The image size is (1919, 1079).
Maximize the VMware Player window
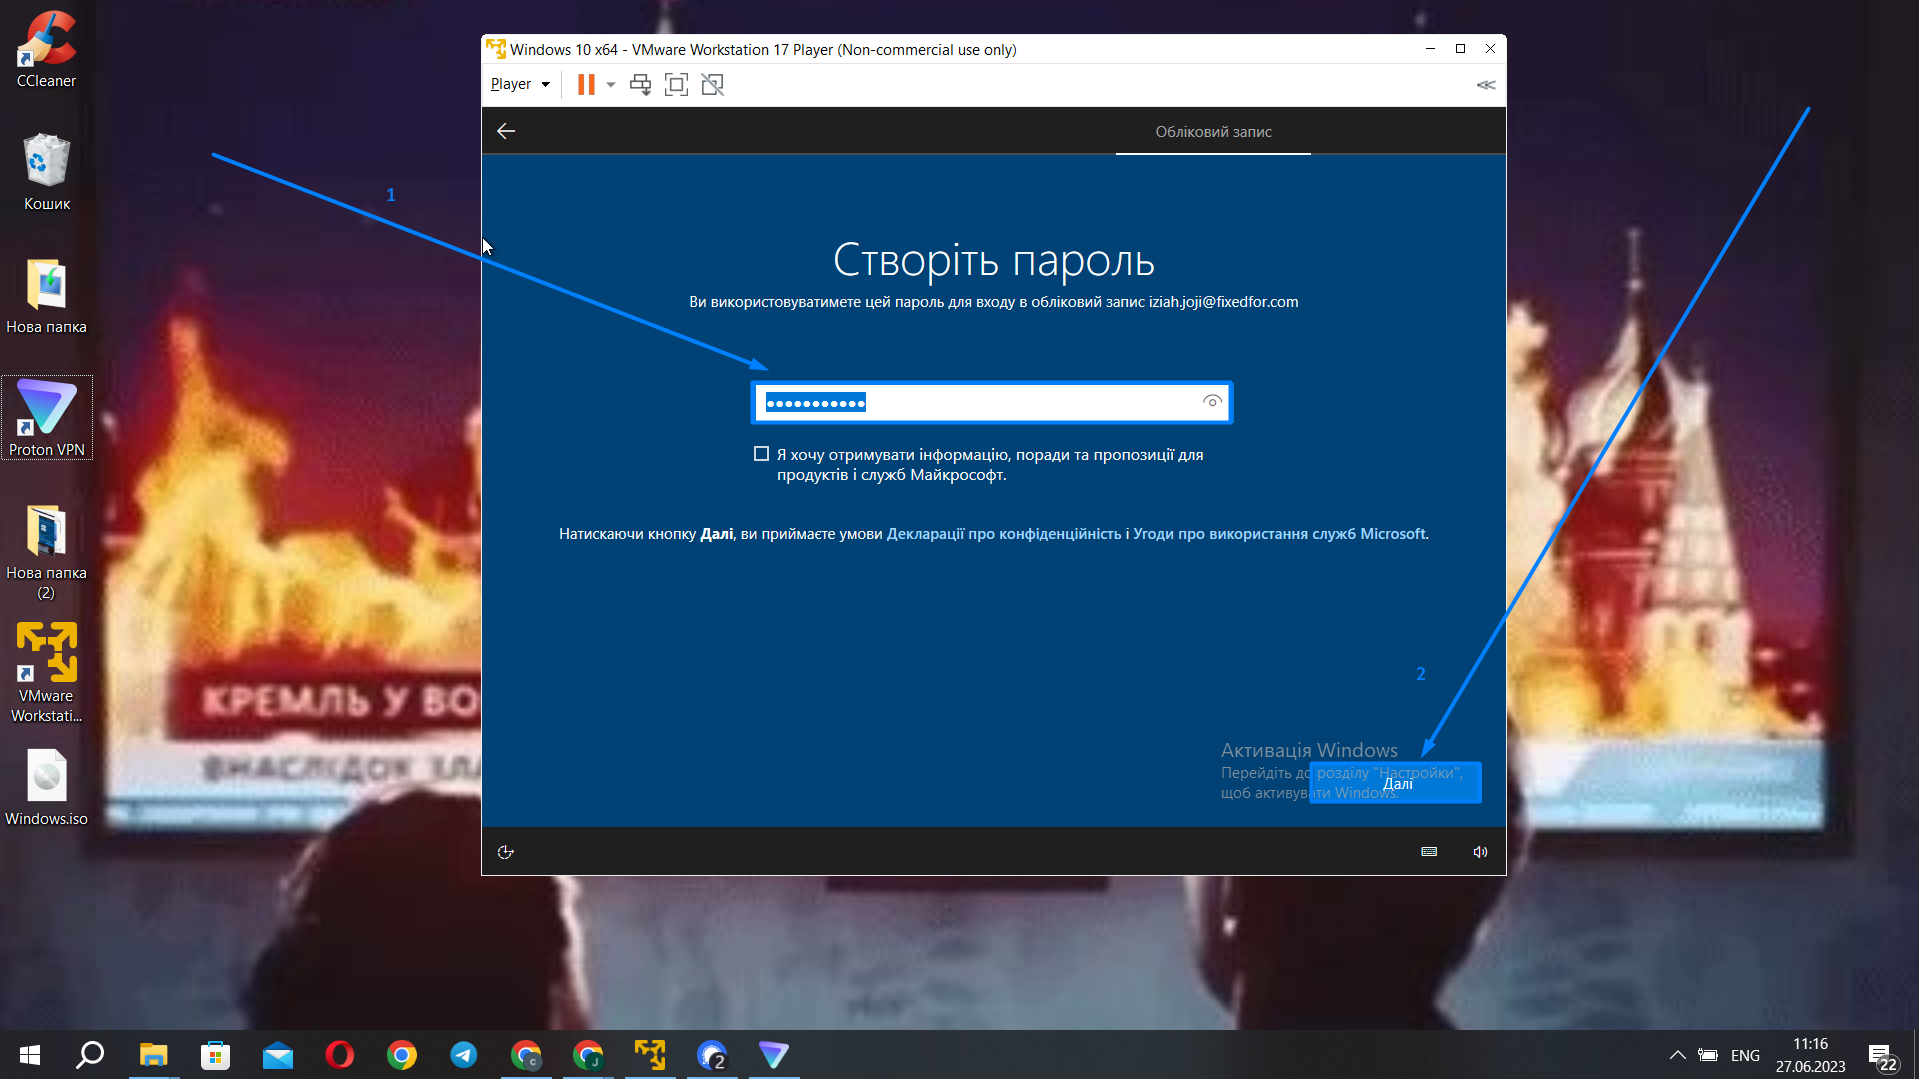tap(1460, 49)
